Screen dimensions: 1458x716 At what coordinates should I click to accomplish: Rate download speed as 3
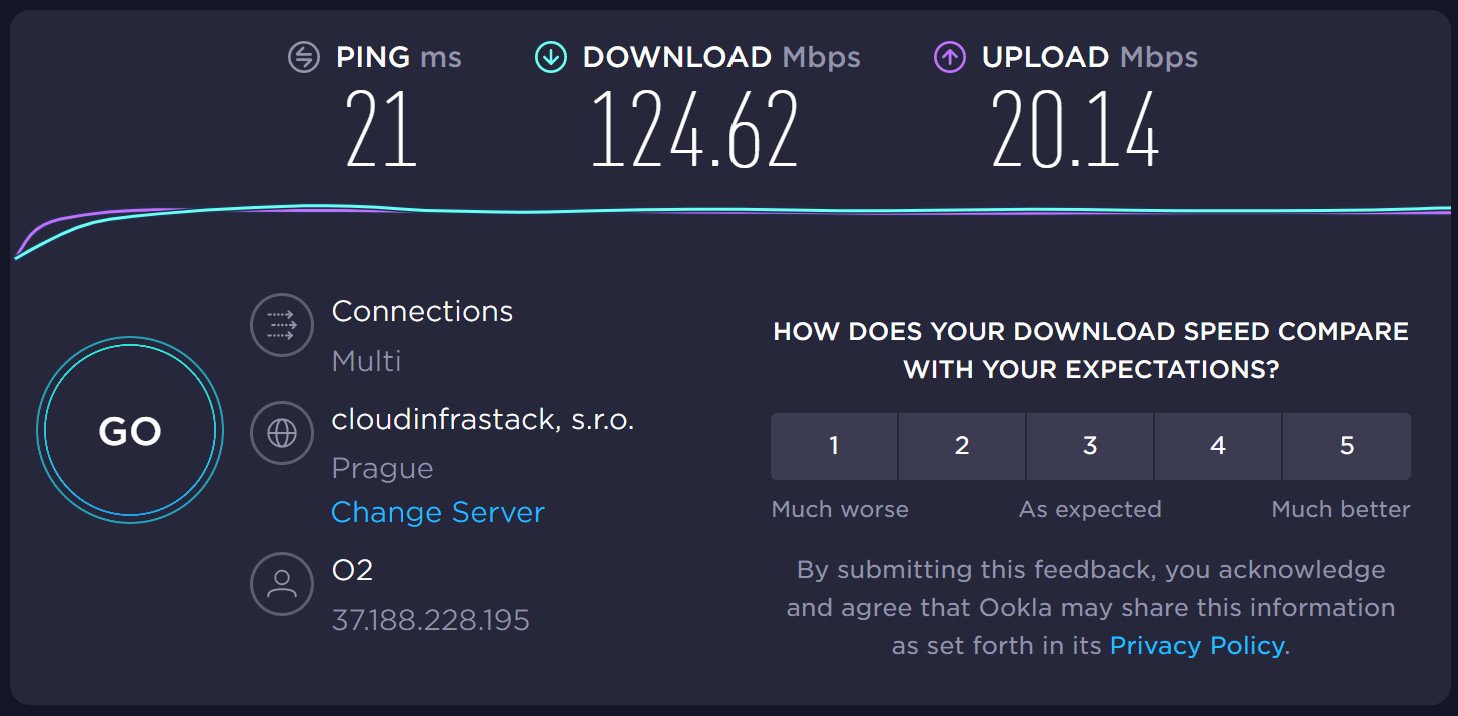1090,446
